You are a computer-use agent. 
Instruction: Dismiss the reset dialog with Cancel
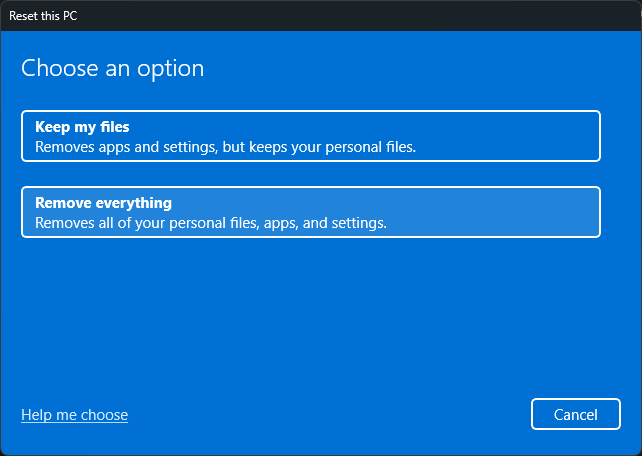coord(576,414)
